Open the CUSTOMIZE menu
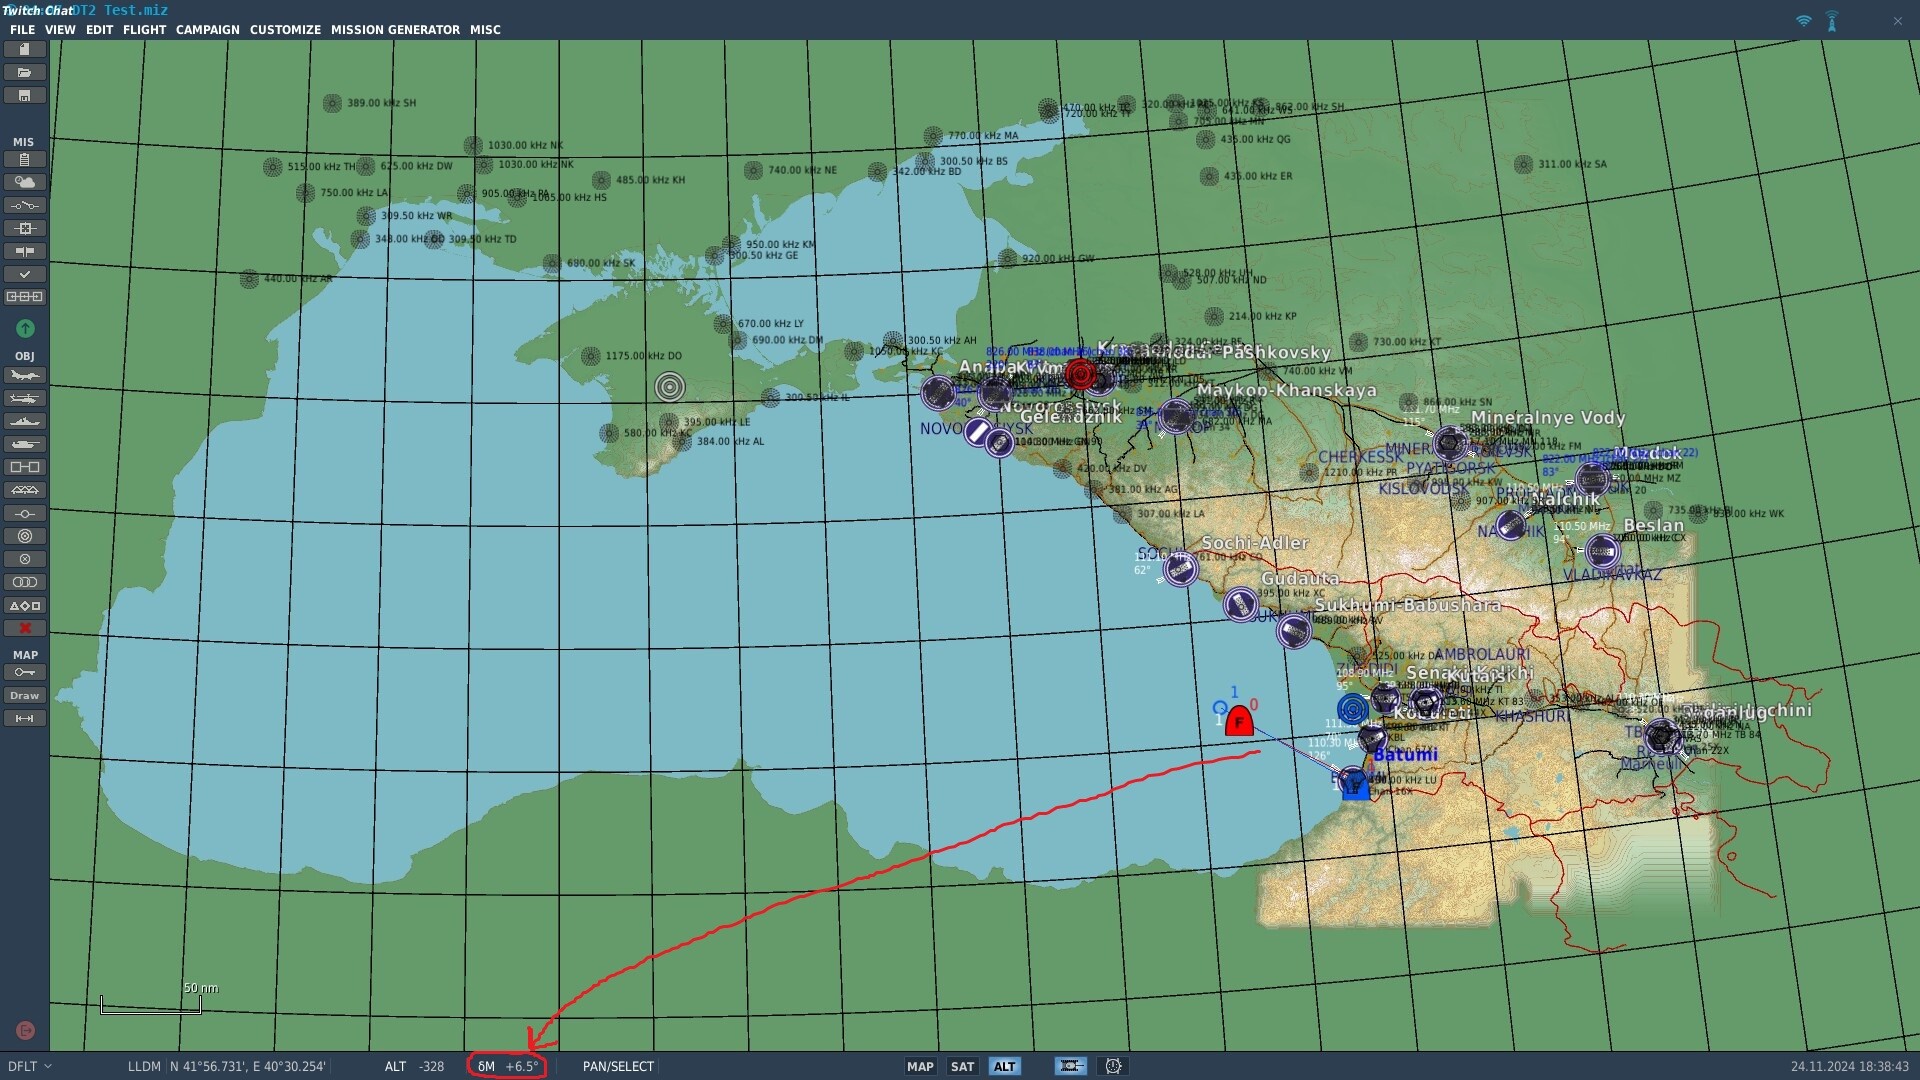 coord(285,30)
